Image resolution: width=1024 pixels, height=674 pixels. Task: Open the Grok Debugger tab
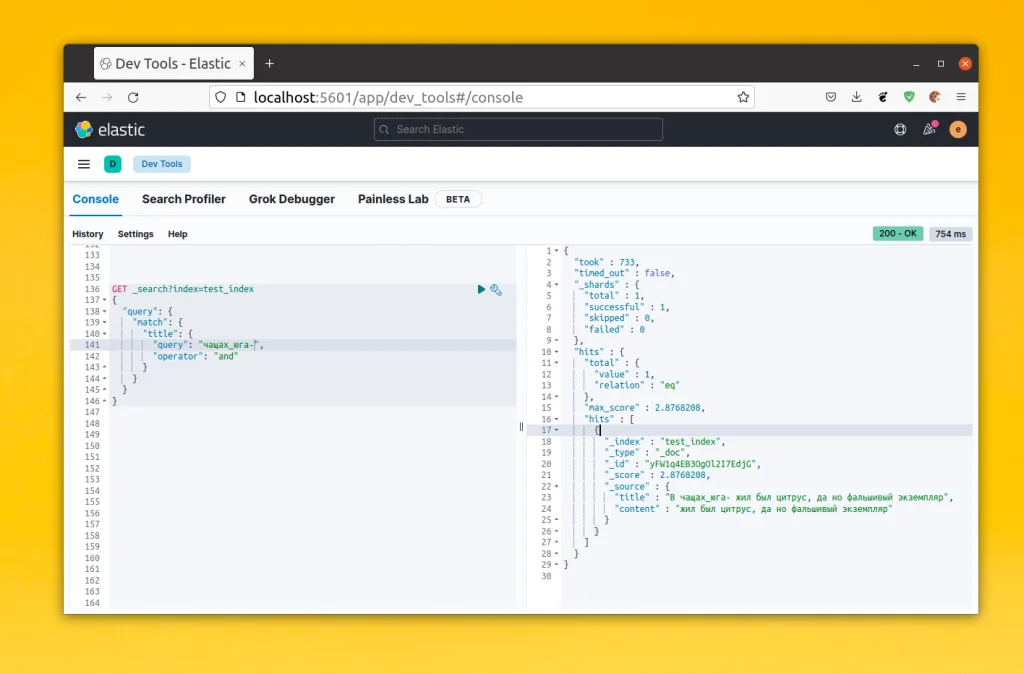pos(291,199)
